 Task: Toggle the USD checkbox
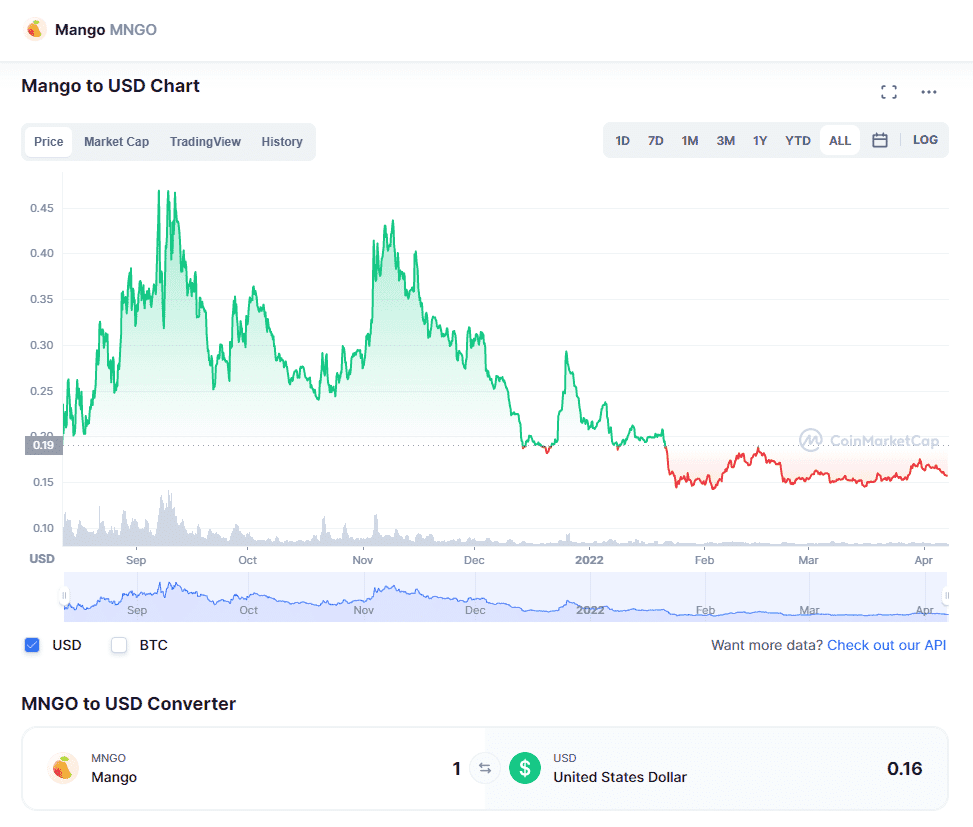(x=32, y=645)
